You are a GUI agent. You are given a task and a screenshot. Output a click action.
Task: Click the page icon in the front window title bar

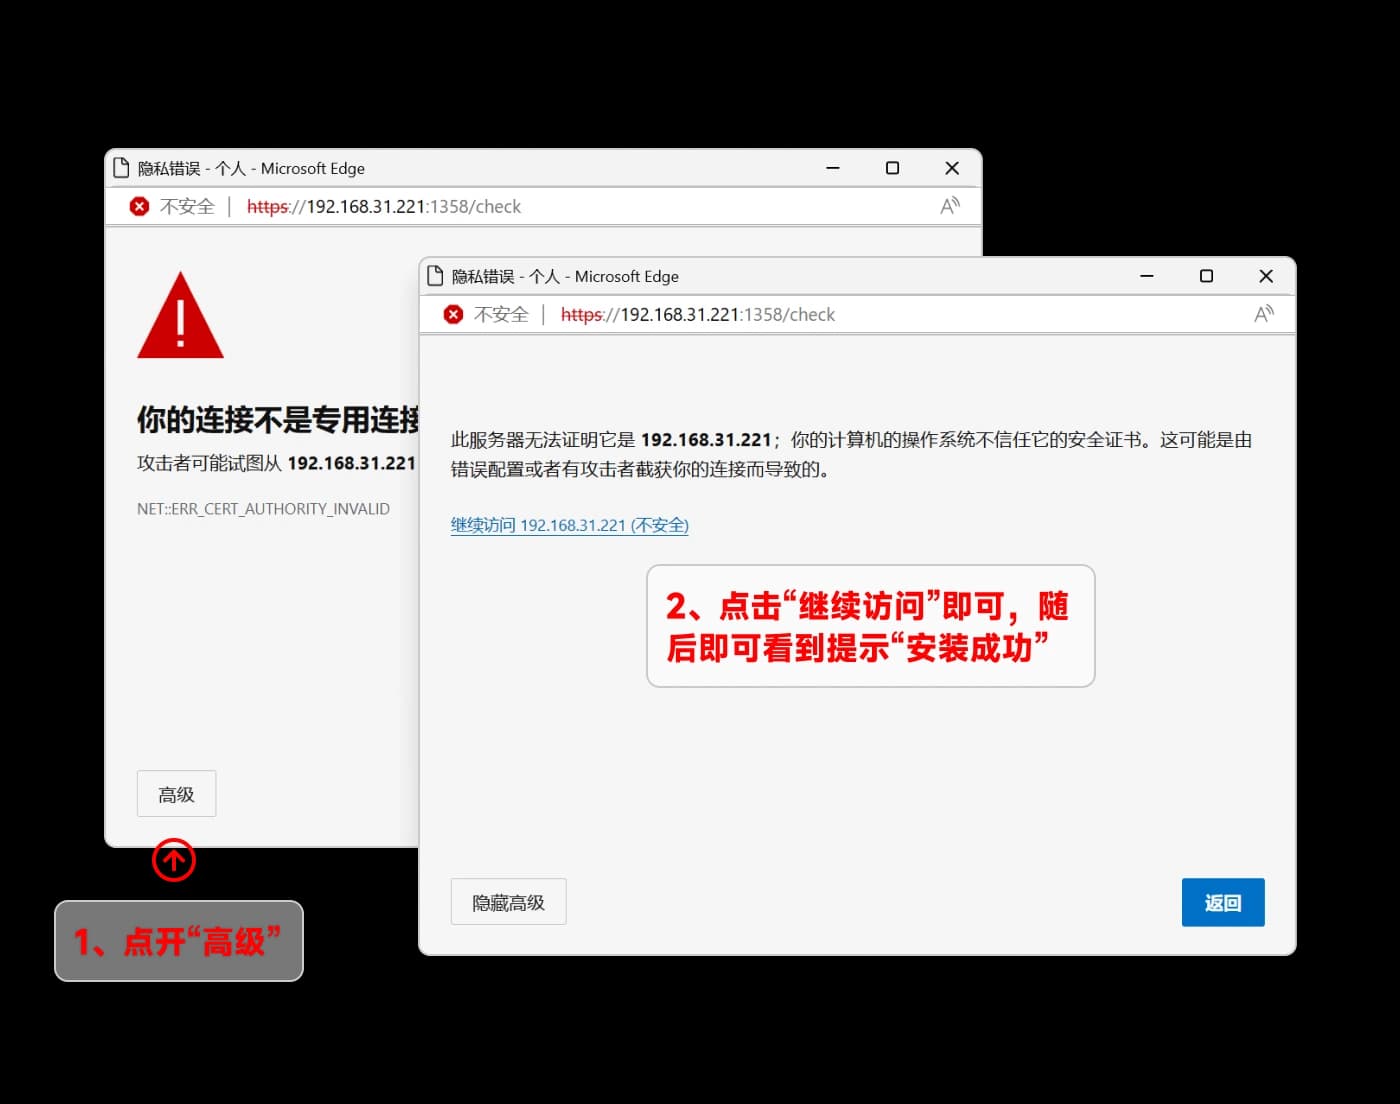pos(435,276)
